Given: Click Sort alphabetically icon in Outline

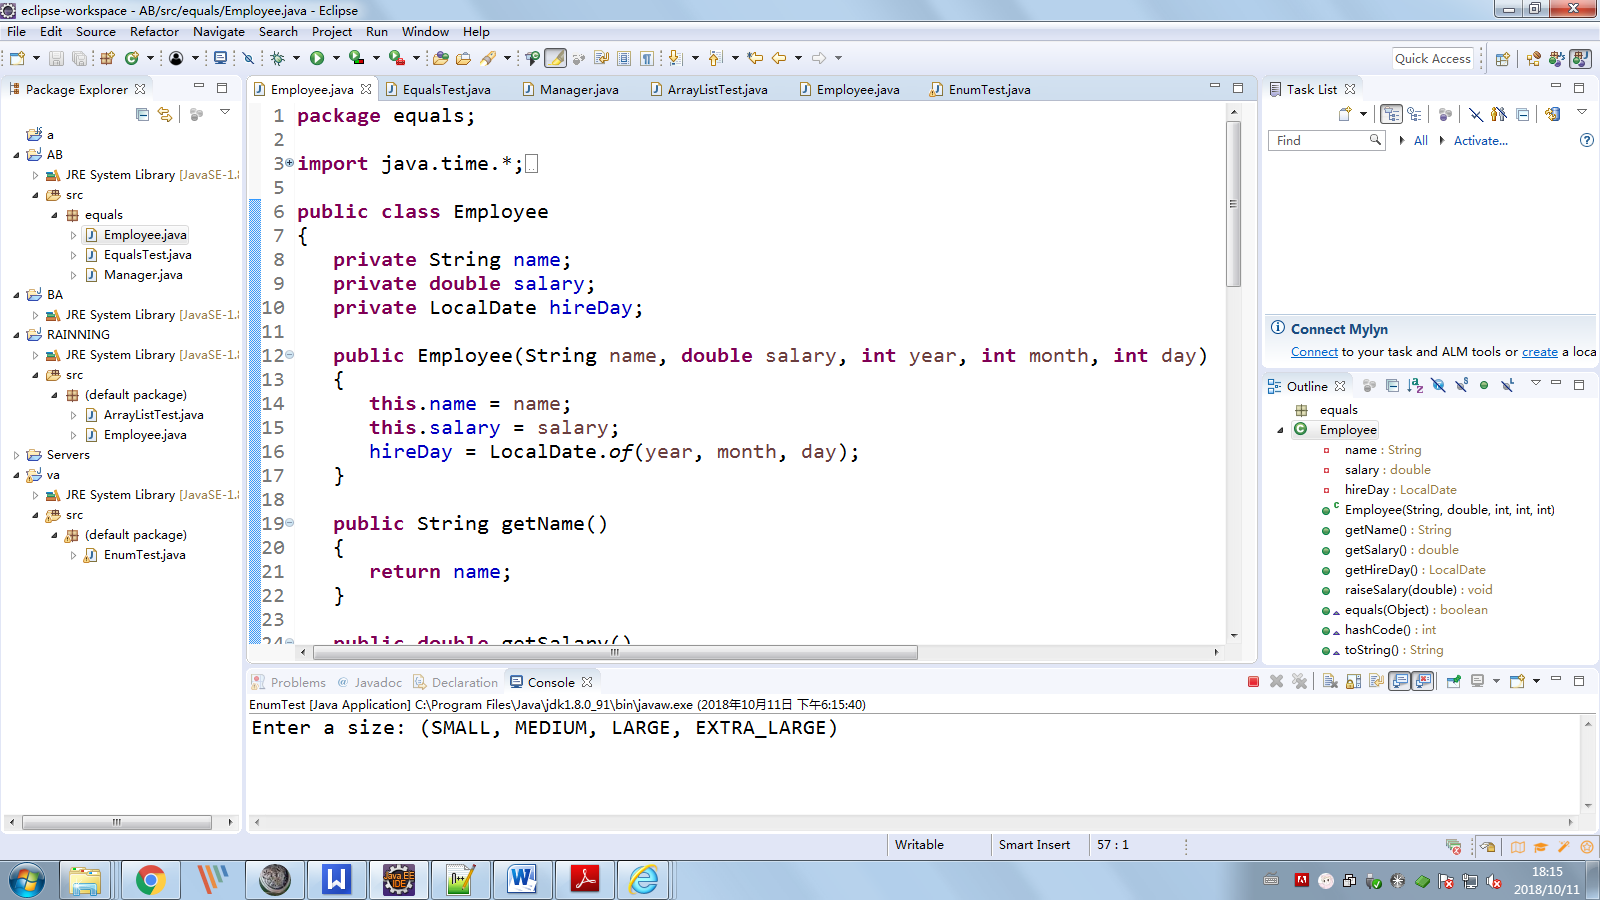Looking at the screenshot, I should tap(1415, 385).
